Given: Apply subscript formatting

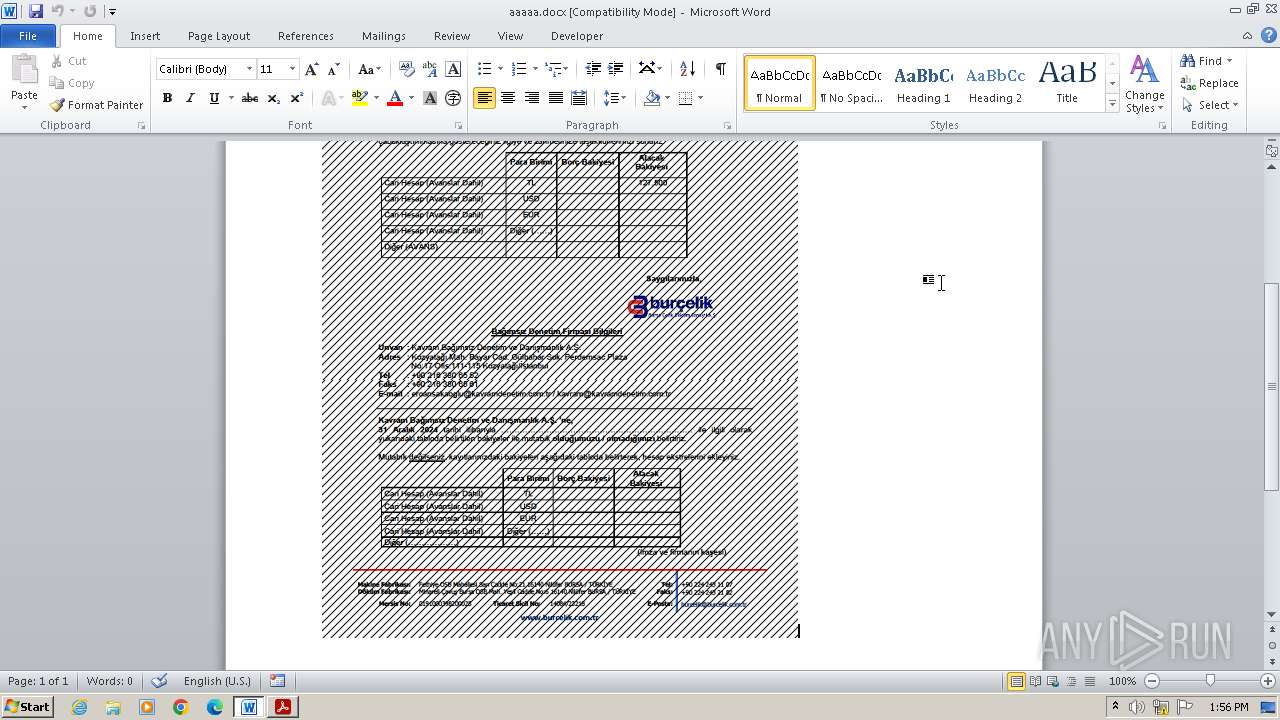Looking at the screenshot, I should tap(274, 98).
